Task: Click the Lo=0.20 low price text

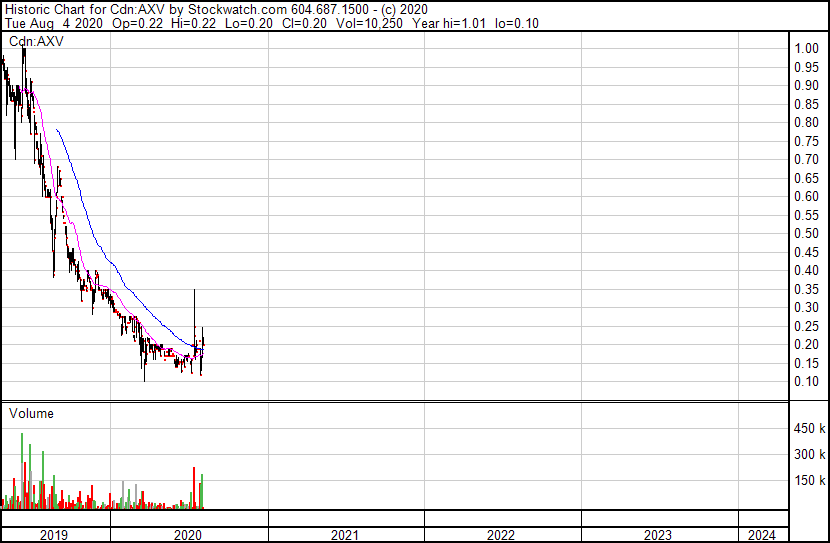Action: (x=249, y=23)
